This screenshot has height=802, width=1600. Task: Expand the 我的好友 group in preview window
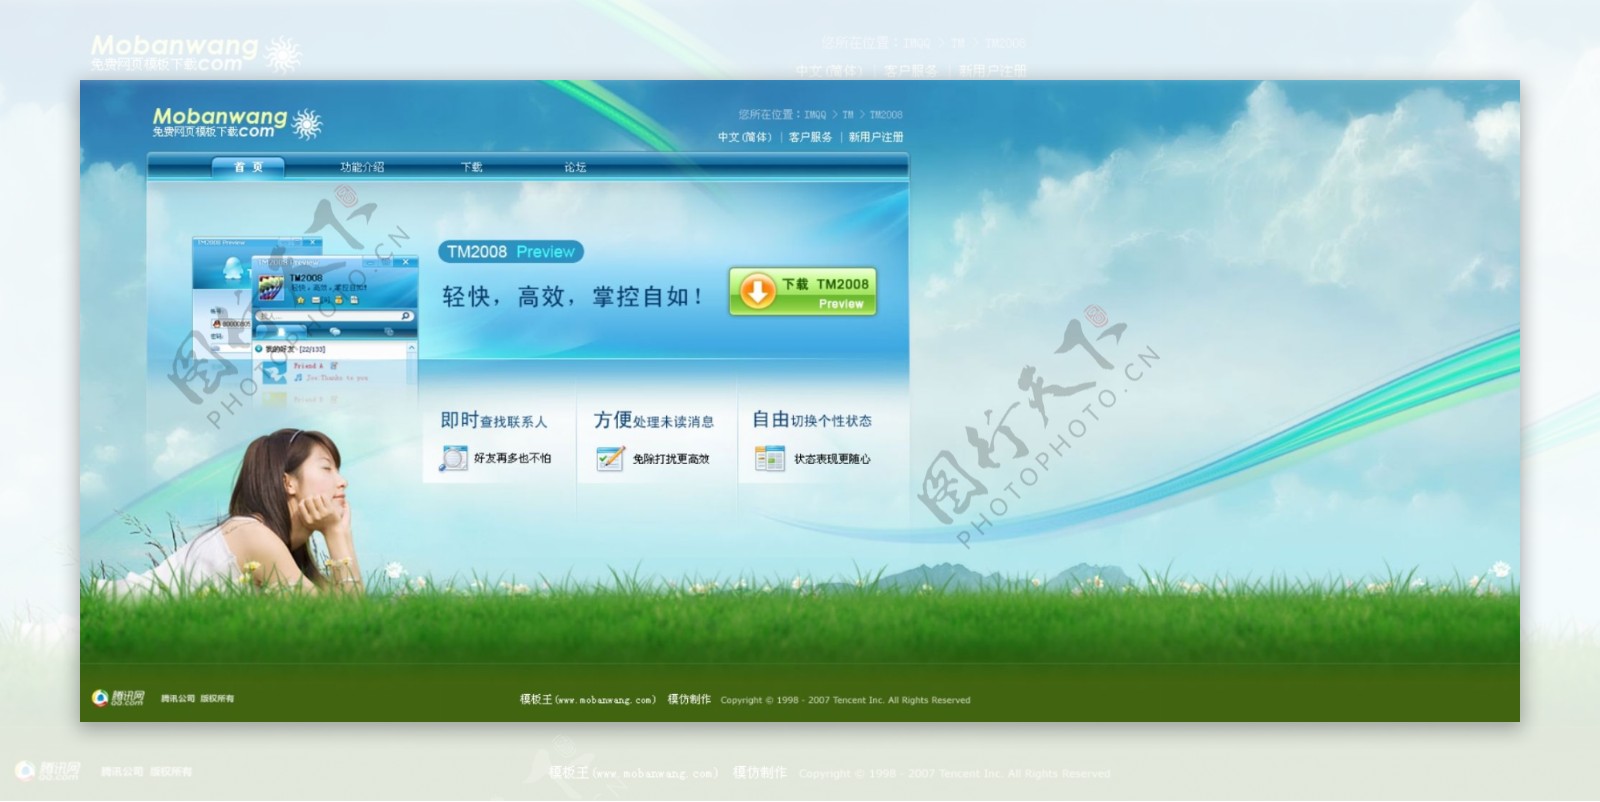click(259, 348)
